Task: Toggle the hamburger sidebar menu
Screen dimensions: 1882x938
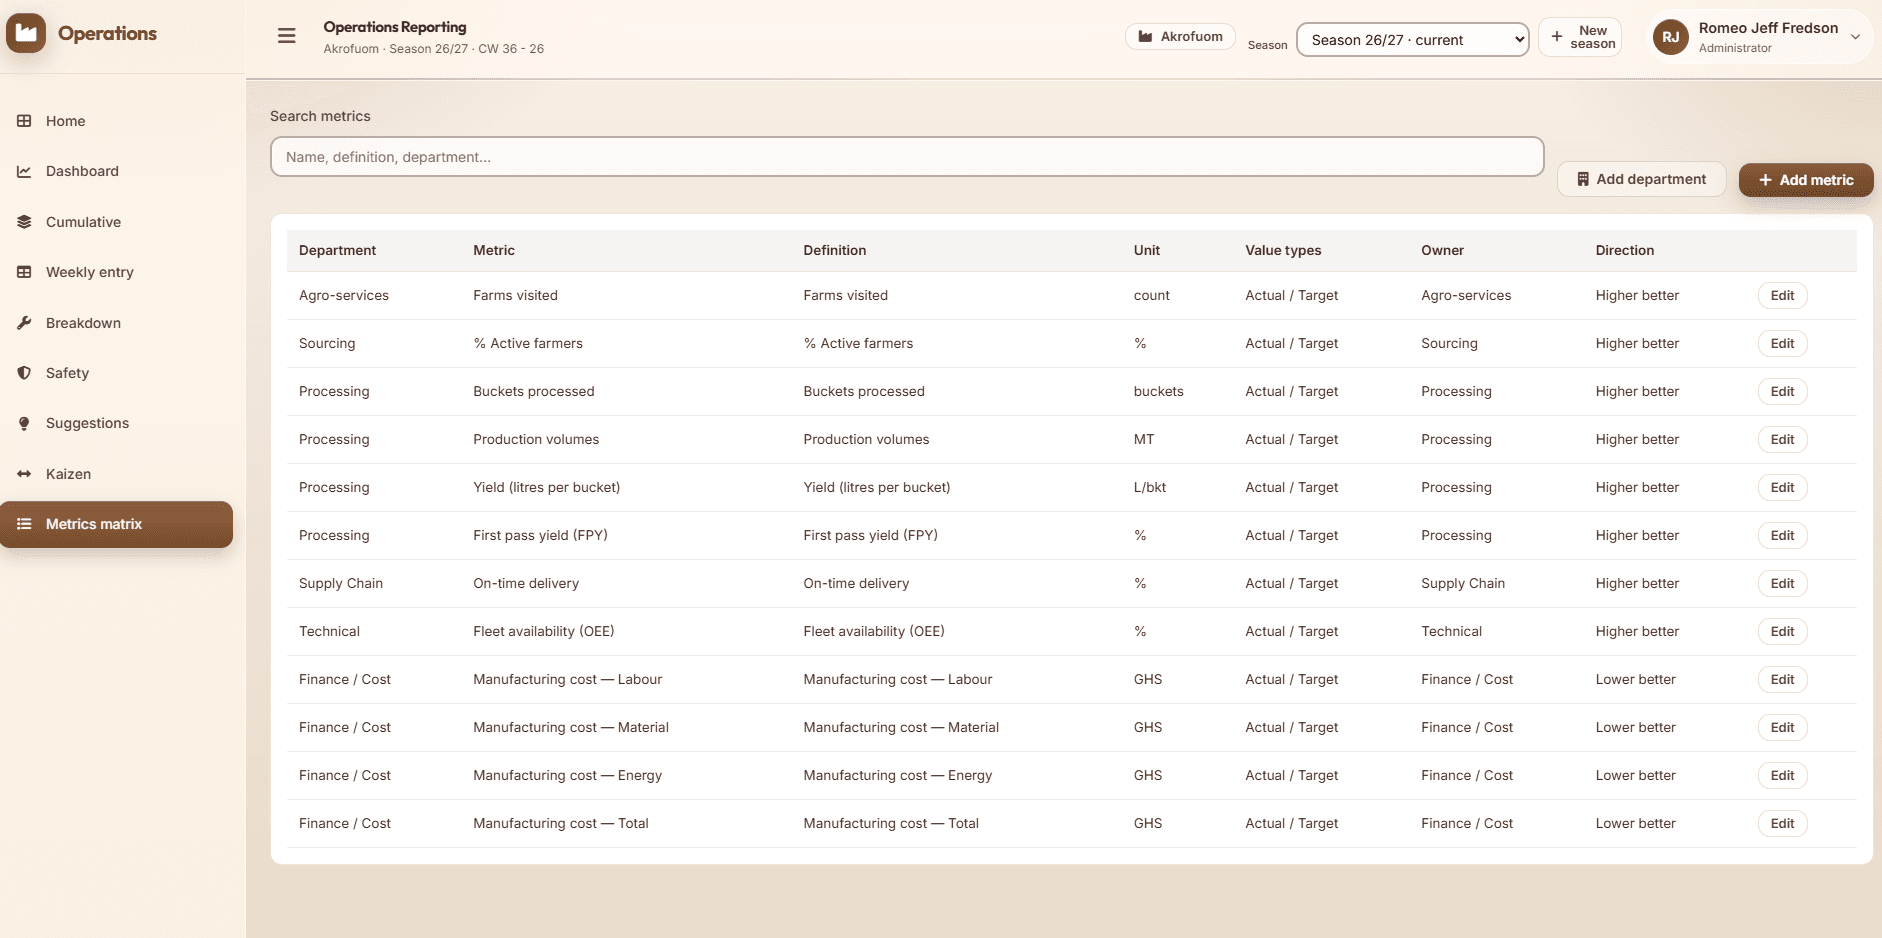Action: 287,36
